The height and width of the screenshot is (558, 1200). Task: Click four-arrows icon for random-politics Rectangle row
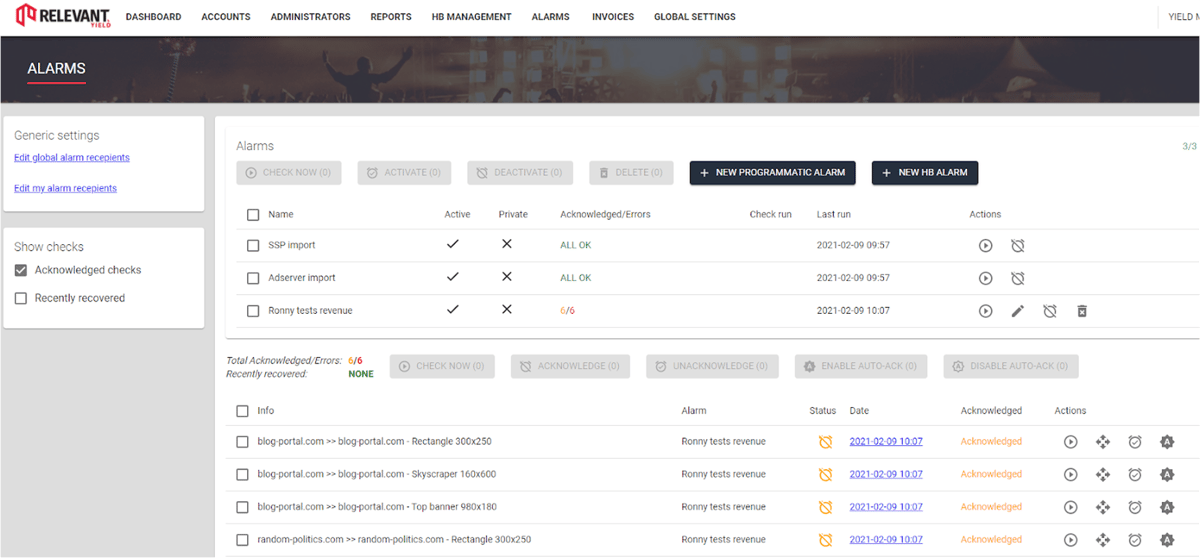1102,540
